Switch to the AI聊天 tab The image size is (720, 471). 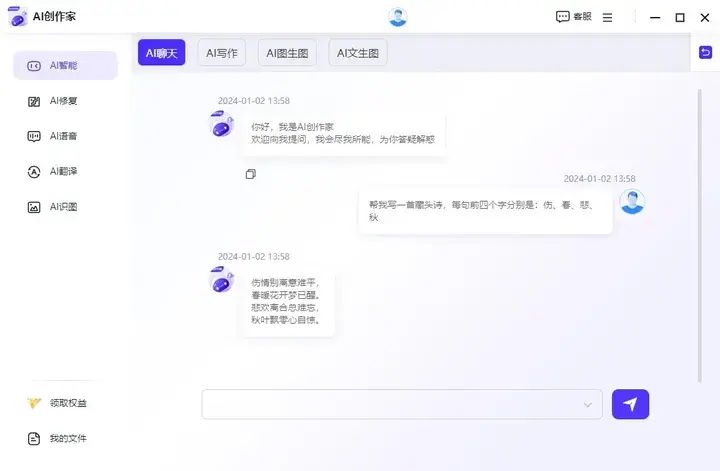pos(161,53)
